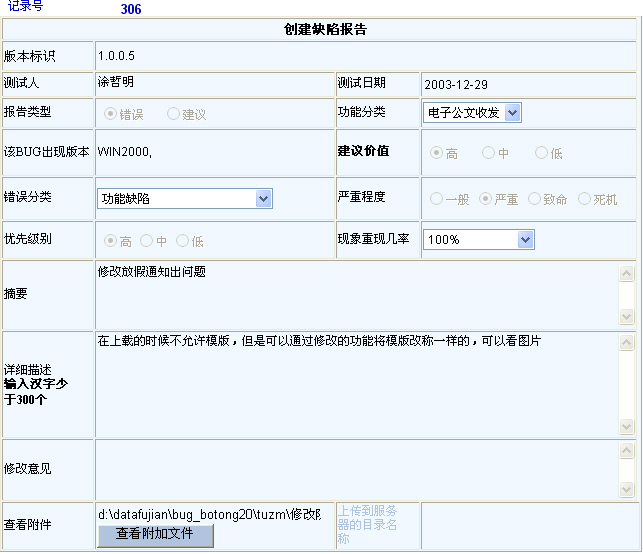The width and height of the screenshot is (643, 554).
Task: Click the 上传到服务器的目录名称 label
Action: pos(367,524)
